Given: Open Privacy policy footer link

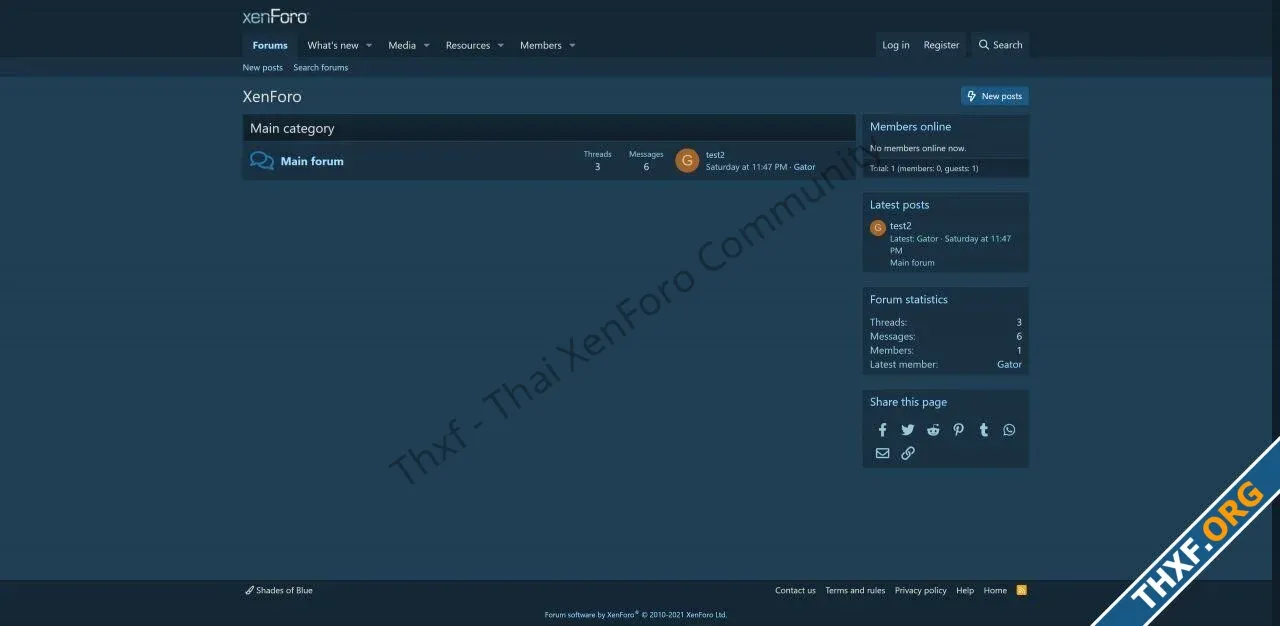Looking at the screenshot, I should [x=920, y=590].
